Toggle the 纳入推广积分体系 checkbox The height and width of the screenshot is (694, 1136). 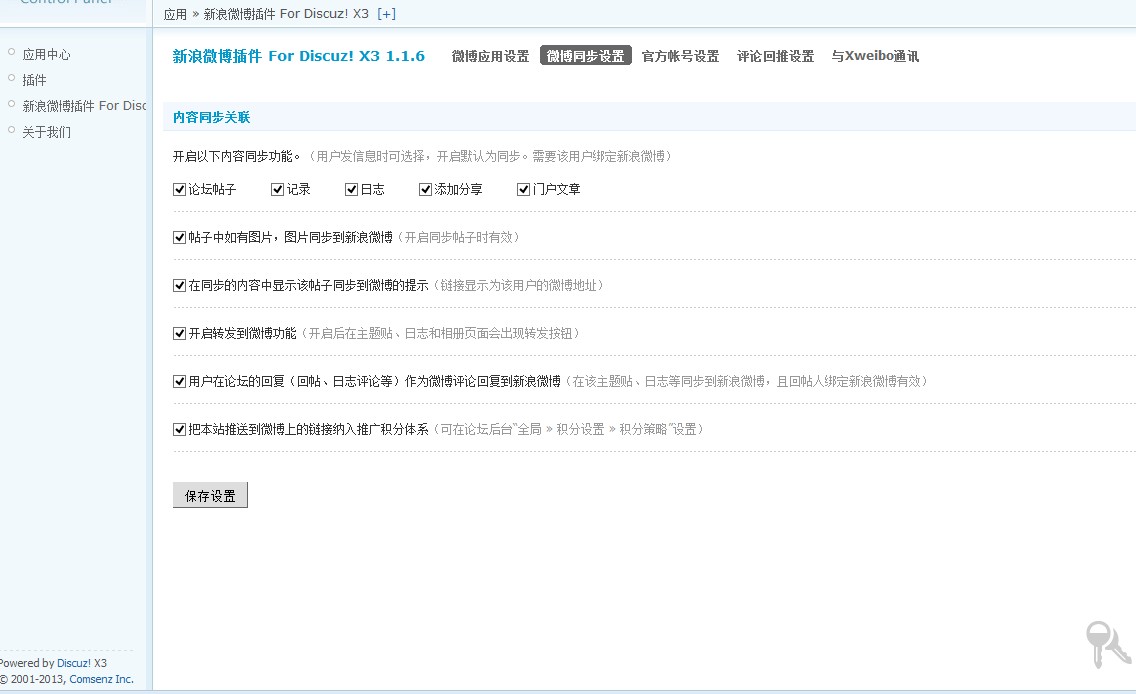tap(180, 429)
